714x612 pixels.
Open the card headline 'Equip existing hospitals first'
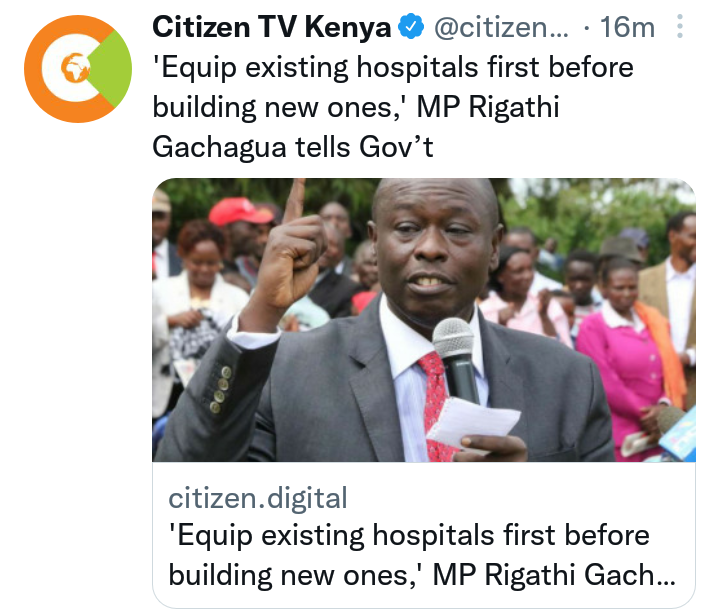pos(422,554)
